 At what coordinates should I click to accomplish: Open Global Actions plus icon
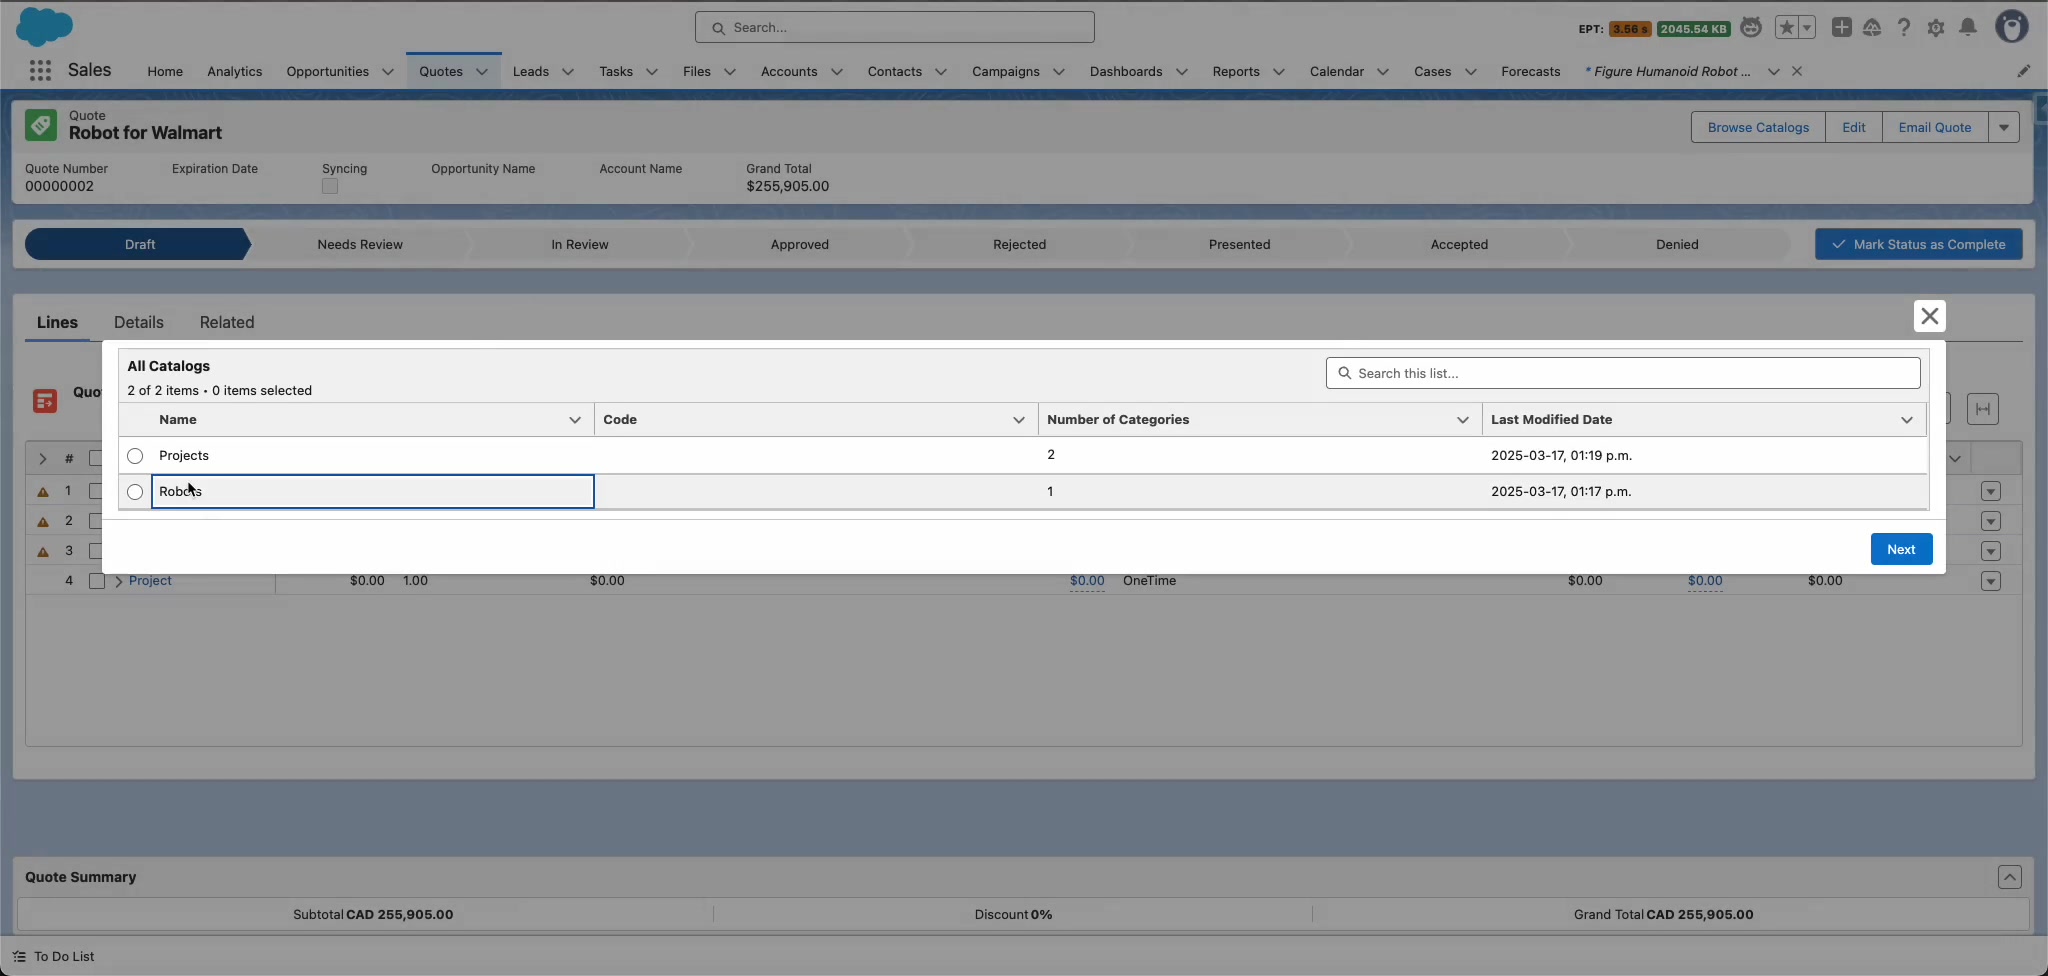click(1841, 28)
